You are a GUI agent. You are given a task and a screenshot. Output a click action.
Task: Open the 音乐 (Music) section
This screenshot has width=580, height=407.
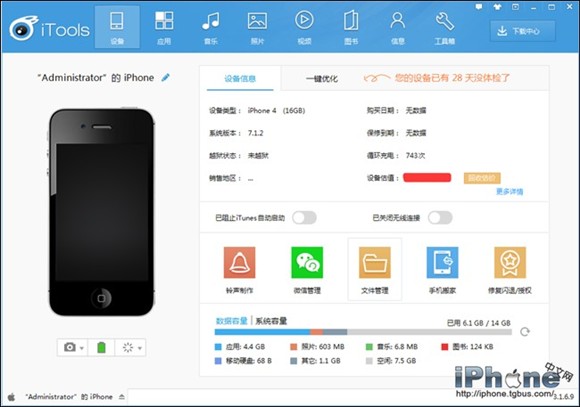pyautogui.click(x=210, y=27)
